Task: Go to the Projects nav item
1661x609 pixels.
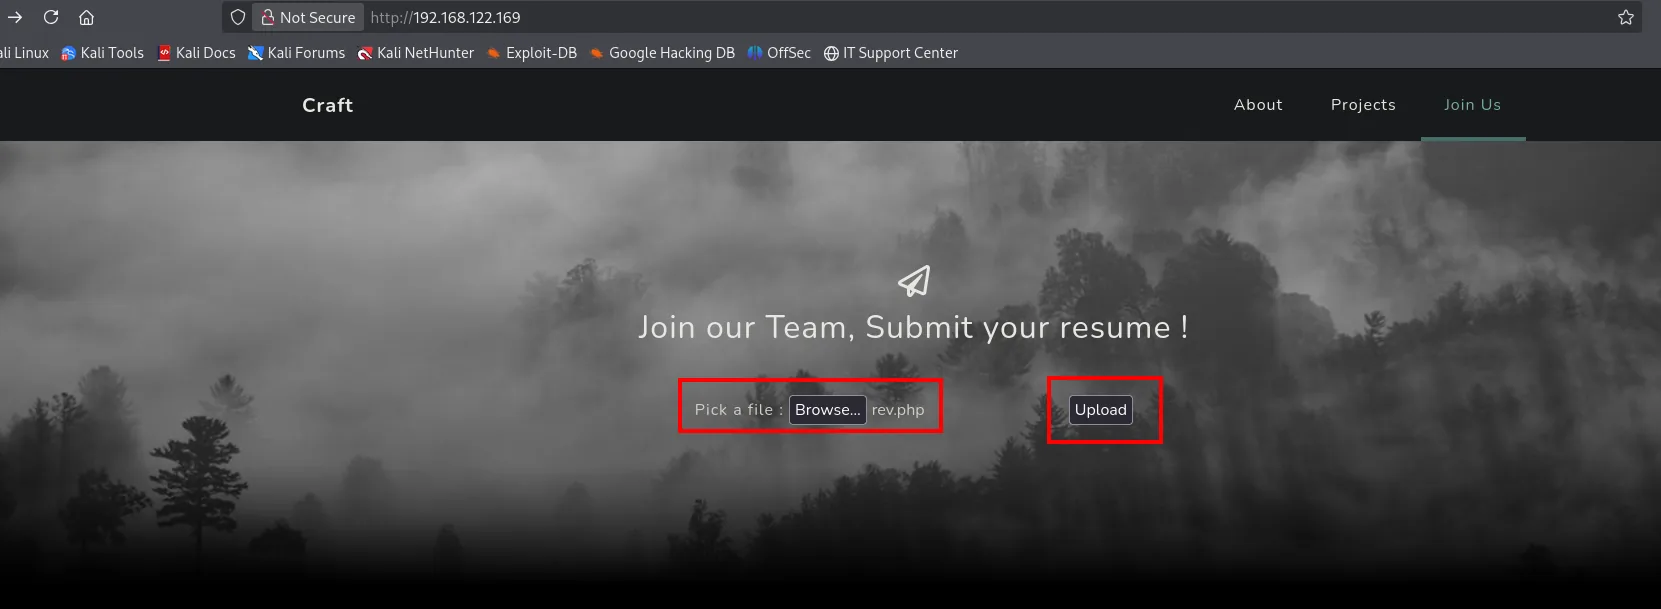Action: tap(1363, 105)
